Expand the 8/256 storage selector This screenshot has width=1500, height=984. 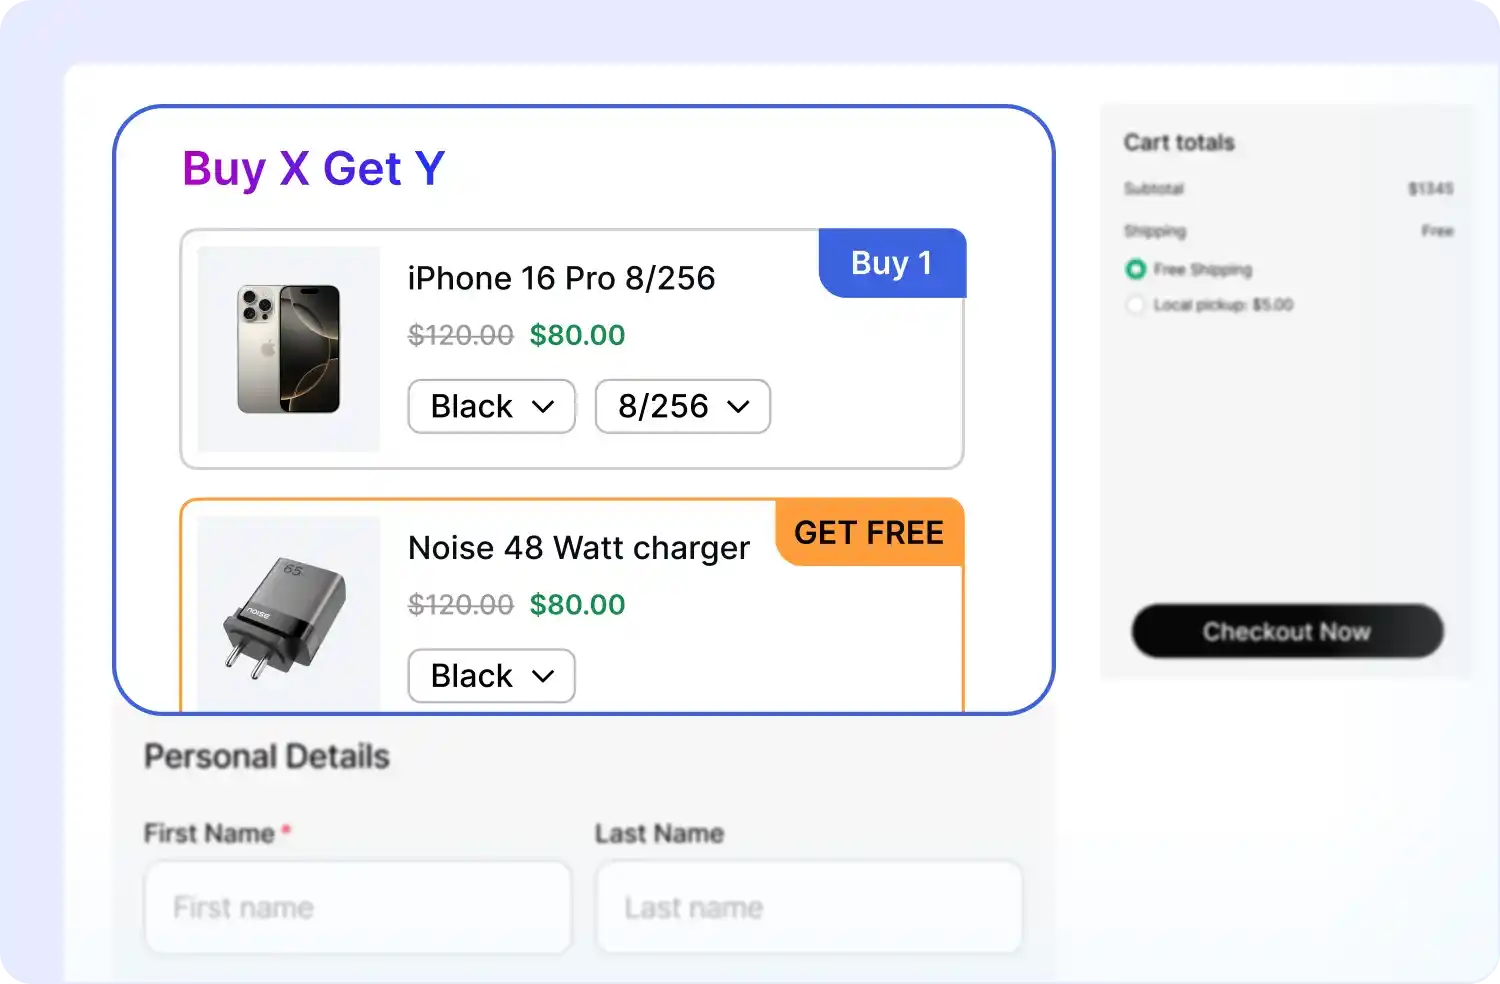682,406
